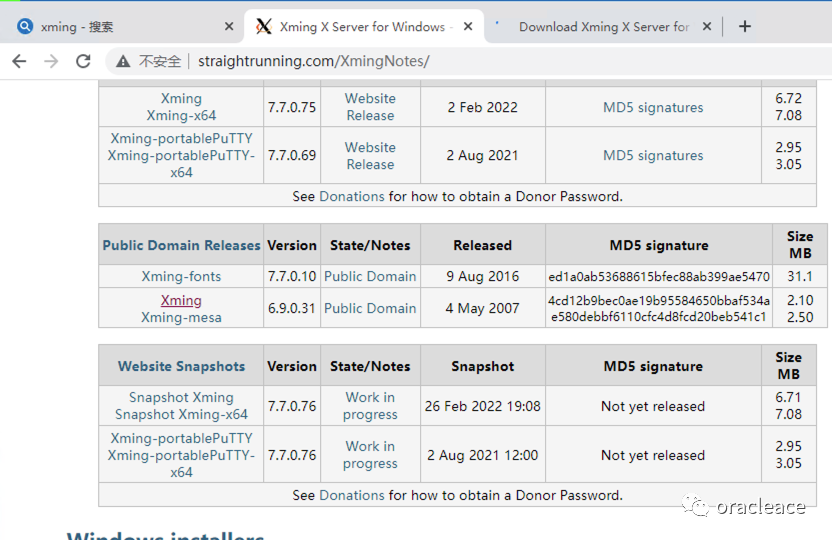The height and width of the screenshot is (540, 832).
Task: Open a new browser tab
Action: click(744, 27)
